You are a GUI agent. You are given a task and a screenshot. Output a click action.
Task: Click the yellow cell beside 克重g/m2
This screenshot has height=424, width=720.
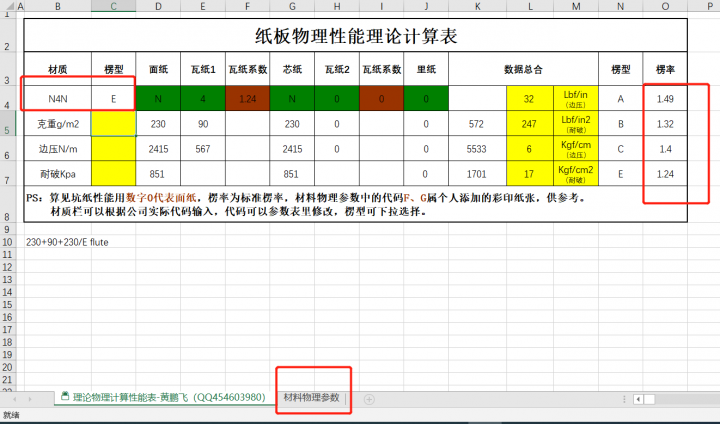click(x=113, y=124)
